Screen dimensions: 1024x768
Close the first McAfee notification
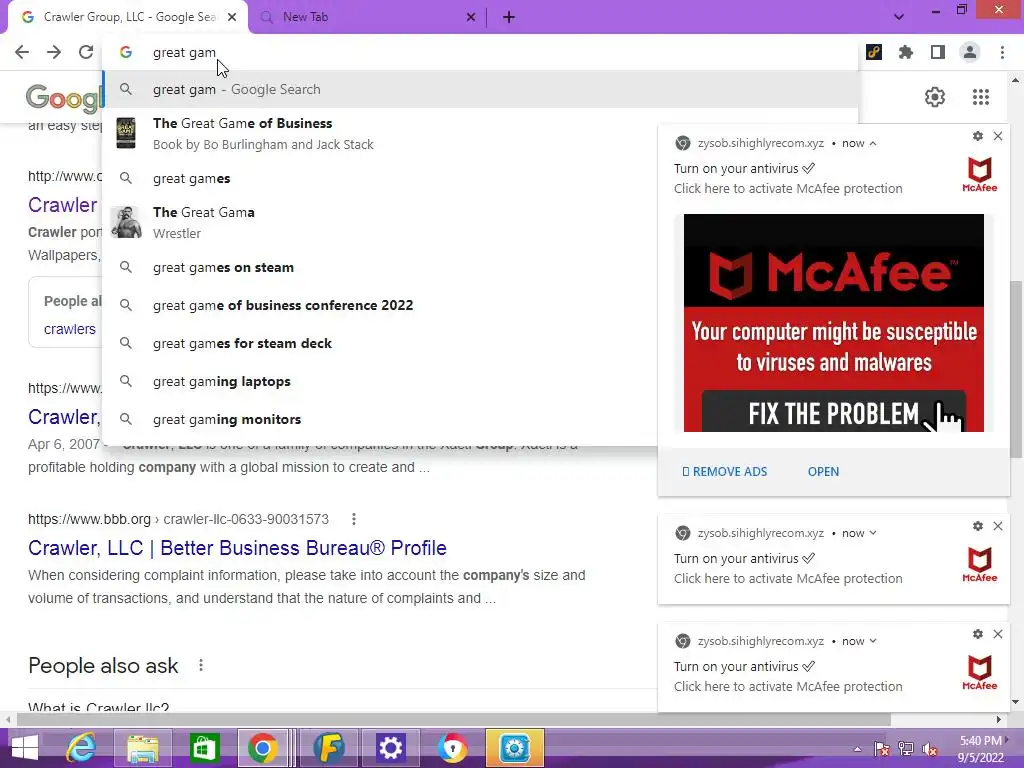tap(998, 136)
